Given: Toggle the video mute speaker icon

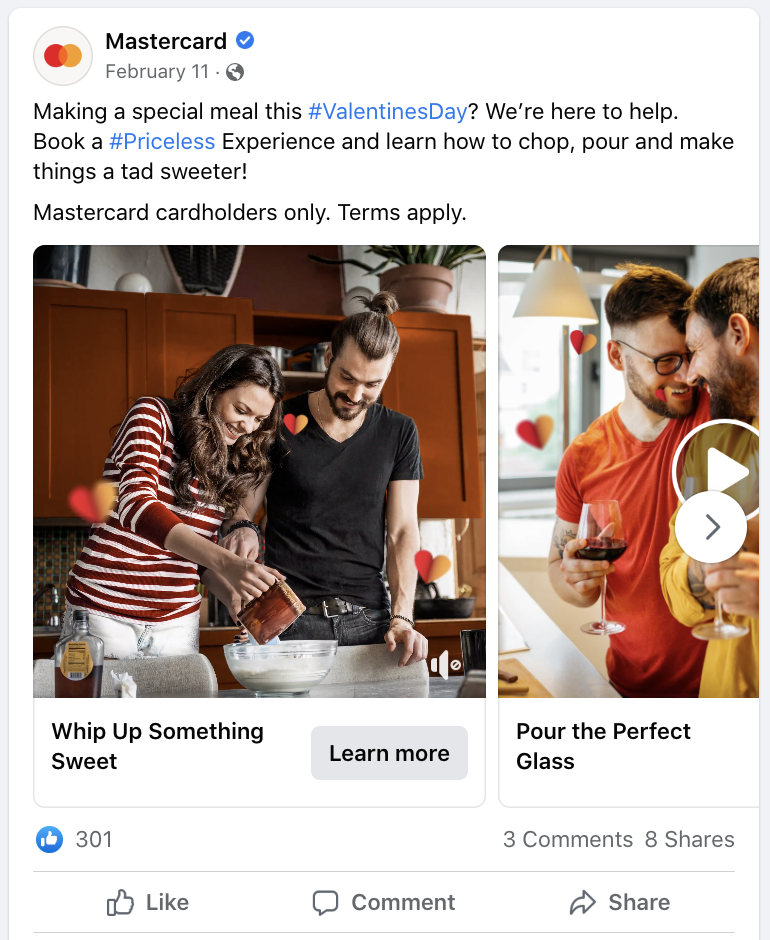Looking at the screenshot, I should pos(446,664).
